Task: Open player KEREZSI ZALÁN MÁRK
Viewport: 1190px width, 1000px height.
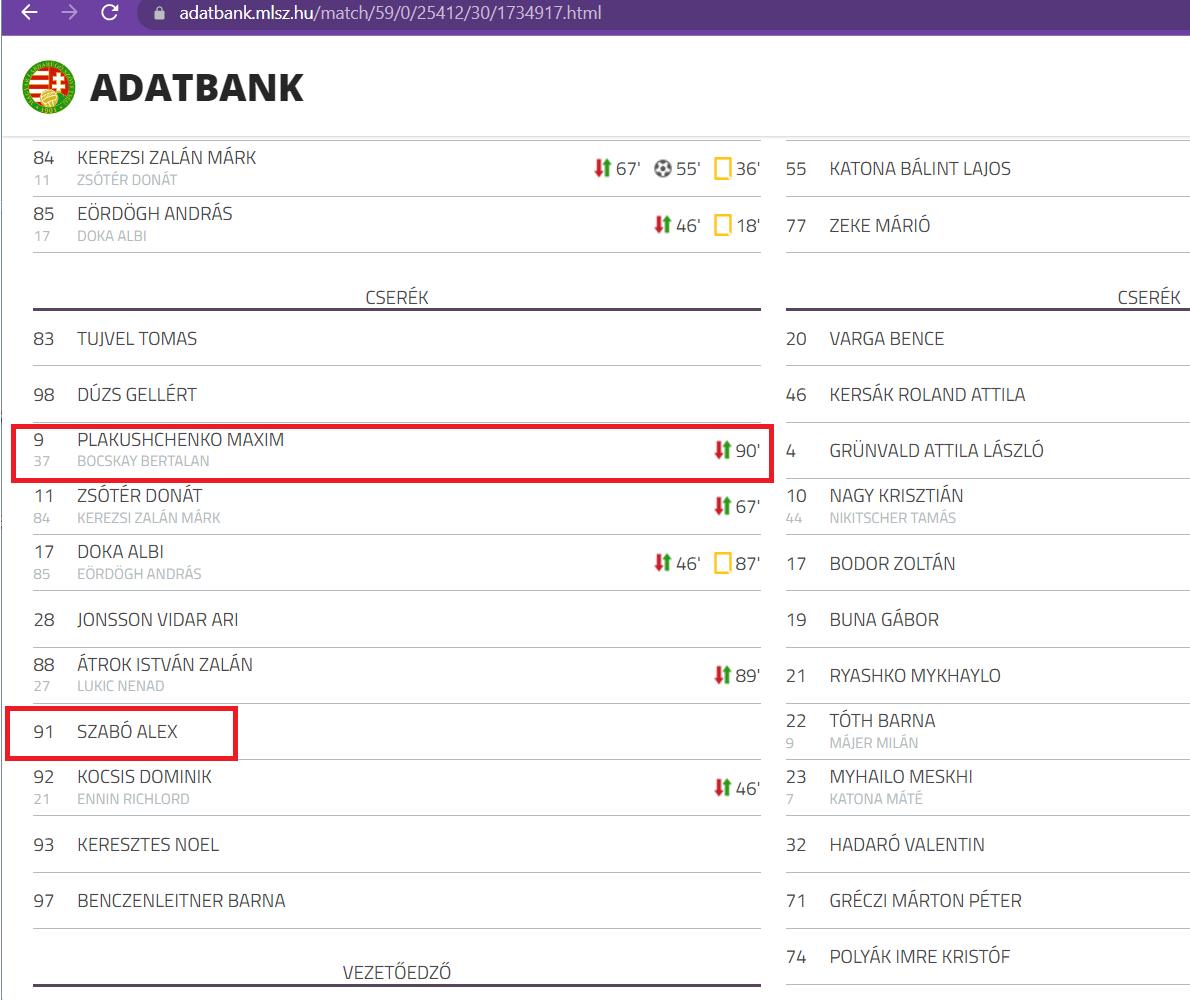Action: pyautogui.click(x=166, y=158)
